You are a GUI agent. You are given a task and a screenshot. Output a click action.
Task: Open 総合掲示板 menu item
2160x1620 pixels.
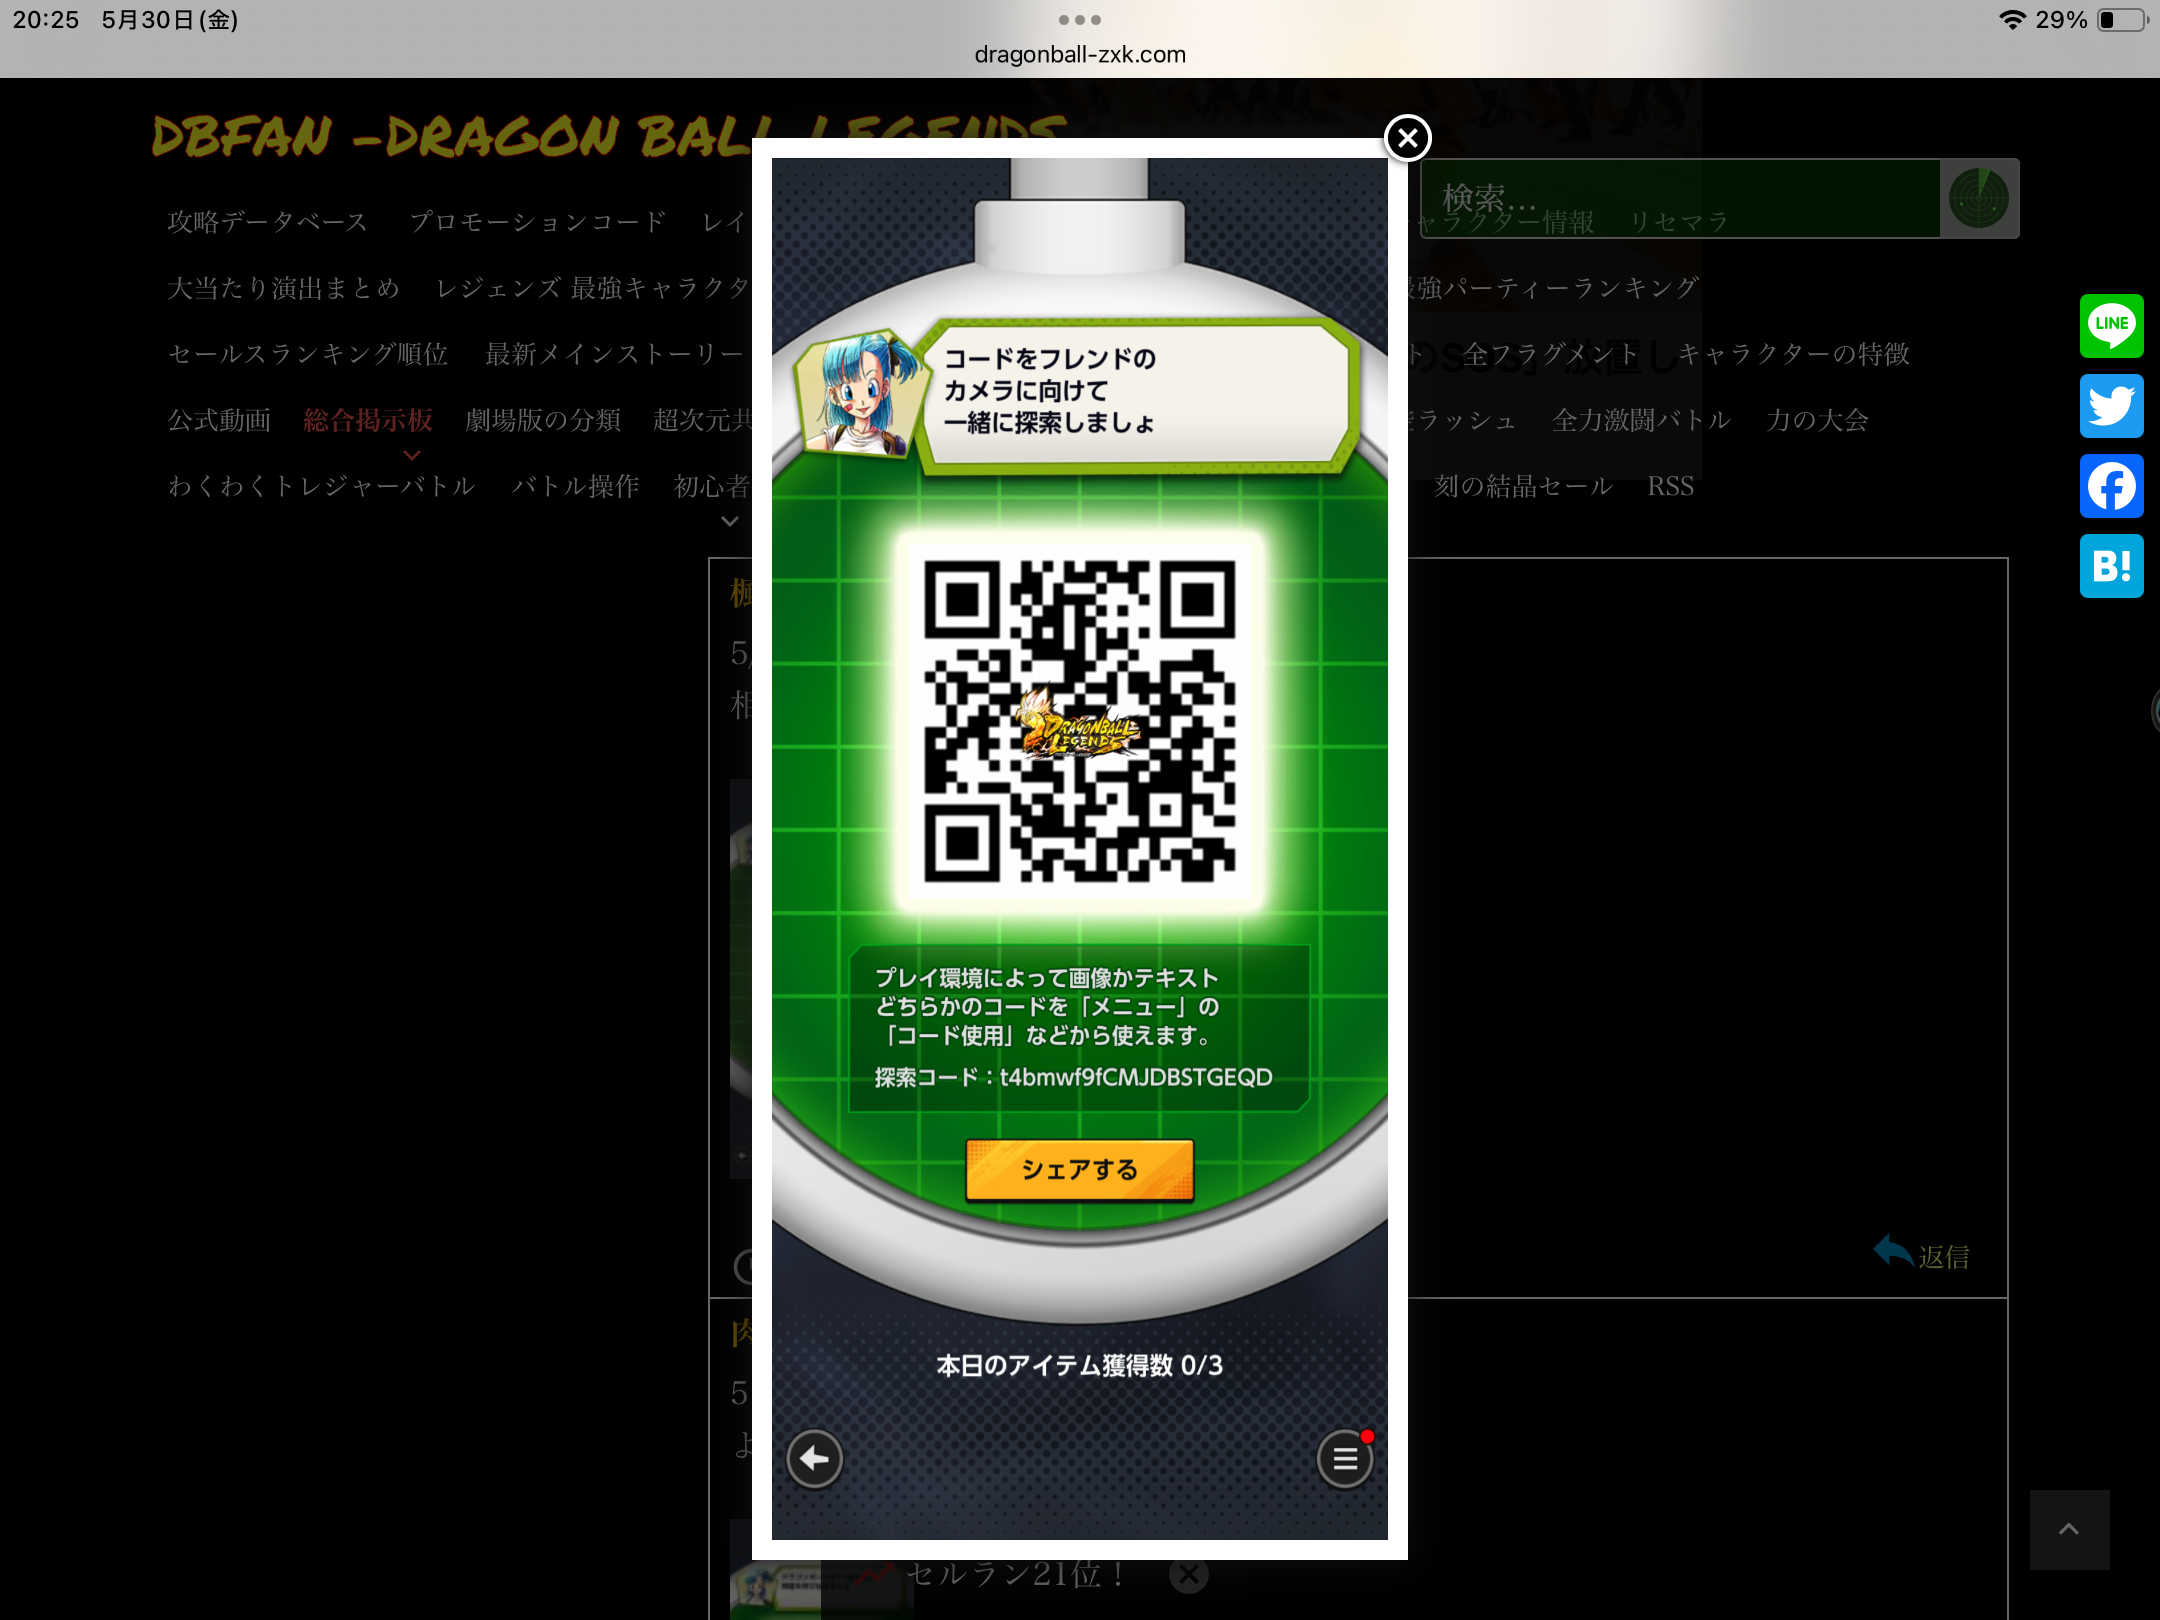pos(368,420)
